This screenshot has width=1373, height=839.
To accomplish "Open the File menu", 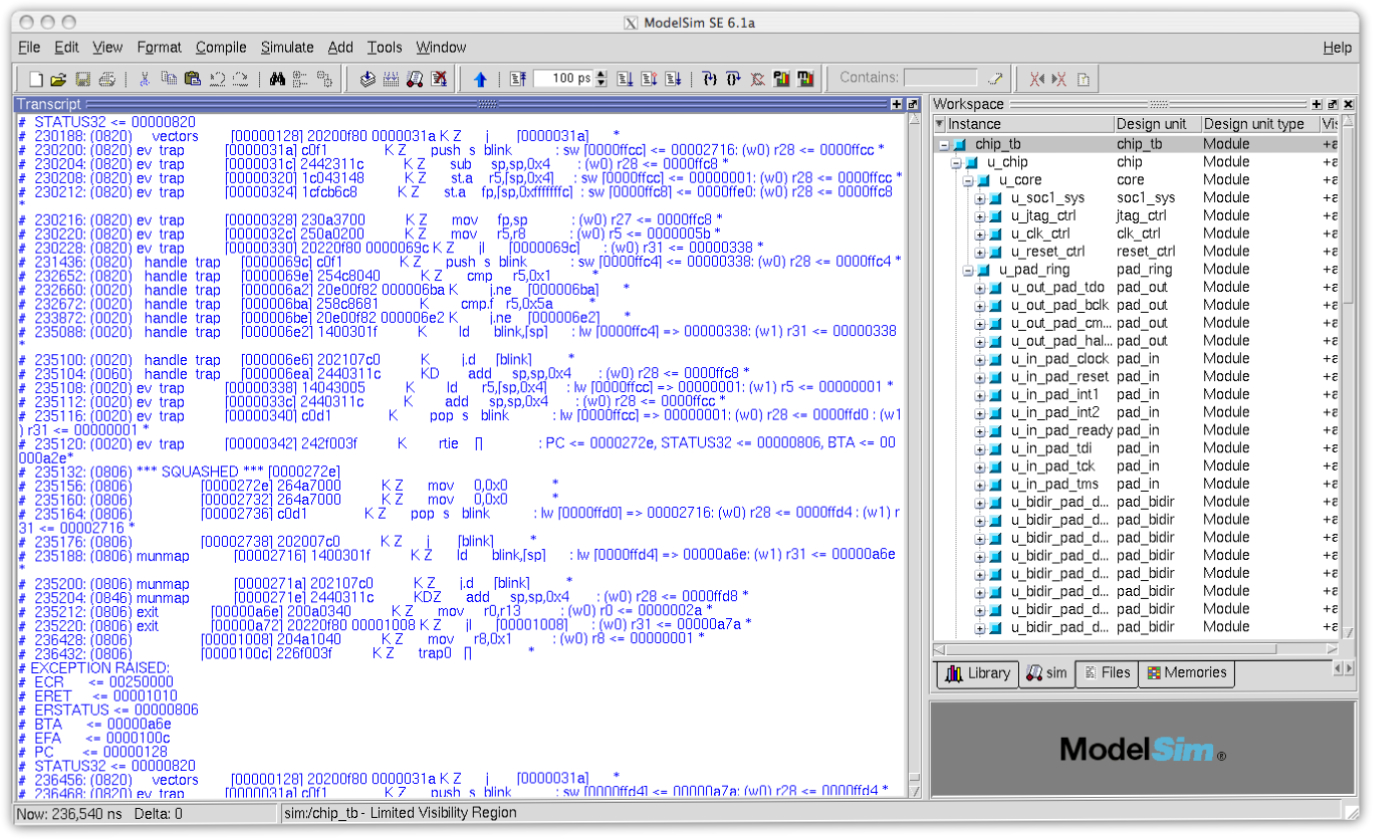I will tap(29, 47).
